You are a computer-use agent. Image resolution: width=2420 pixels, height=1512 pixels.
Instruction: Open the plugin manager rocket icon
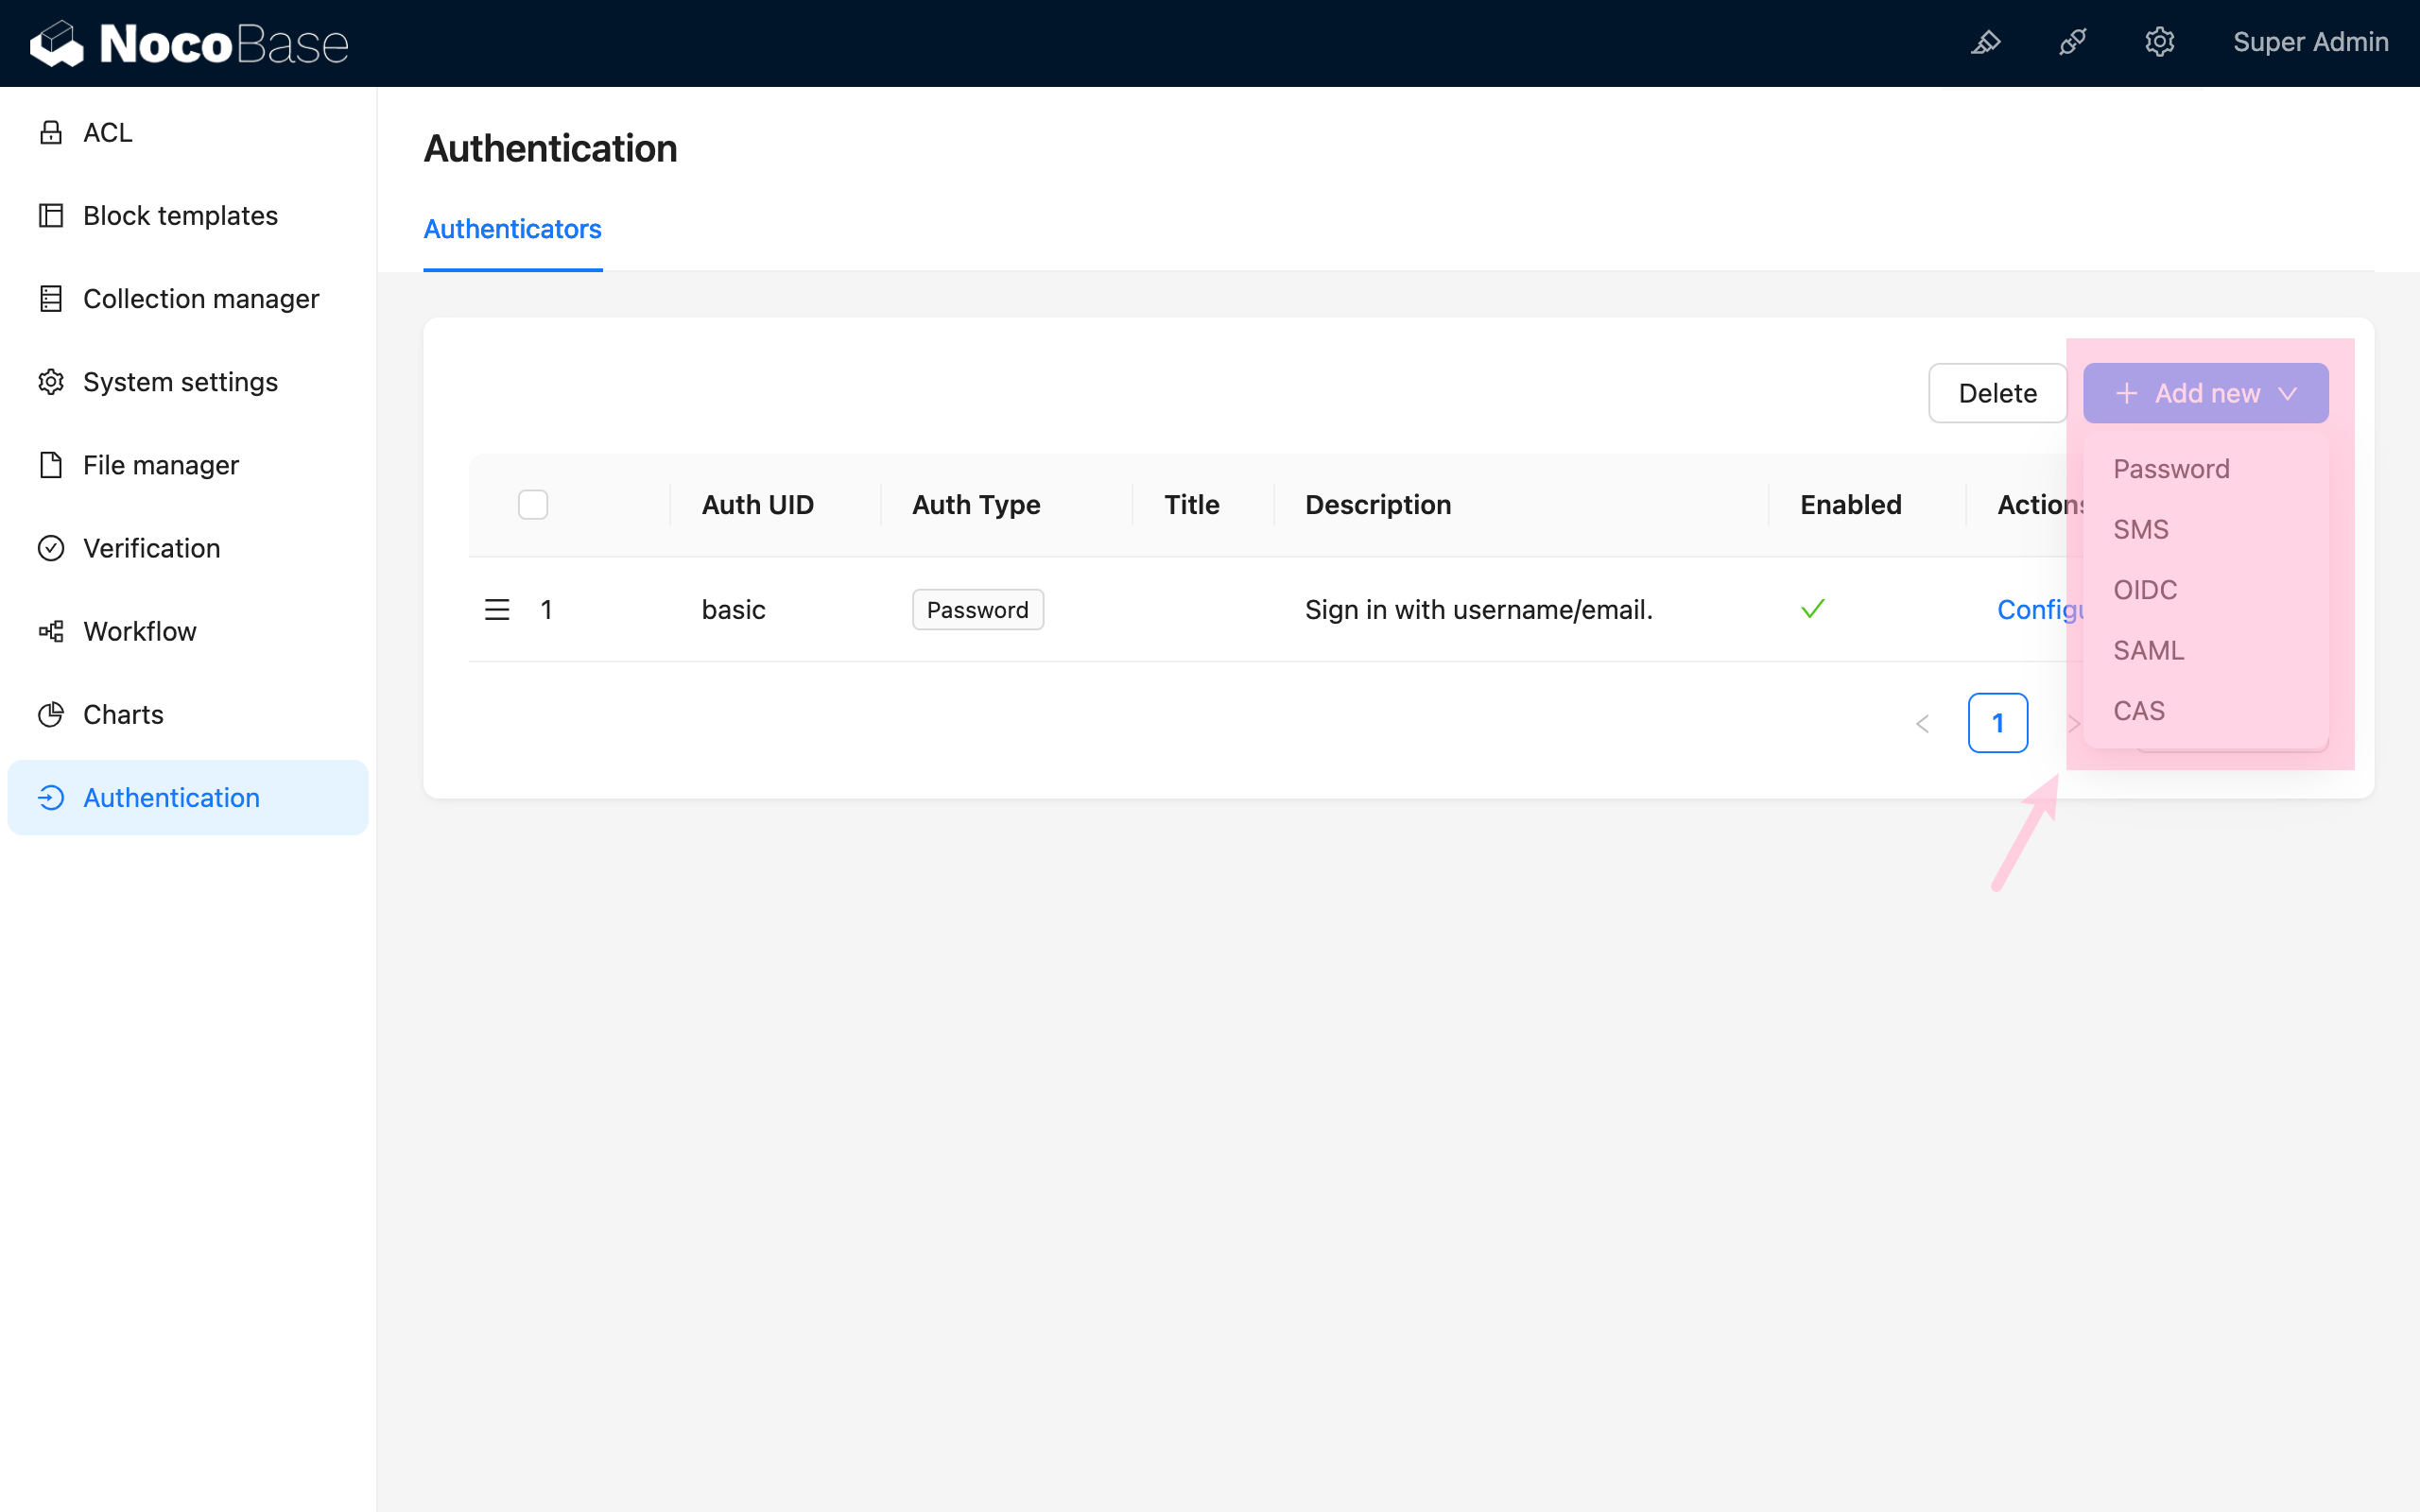tap(2072, 42)
